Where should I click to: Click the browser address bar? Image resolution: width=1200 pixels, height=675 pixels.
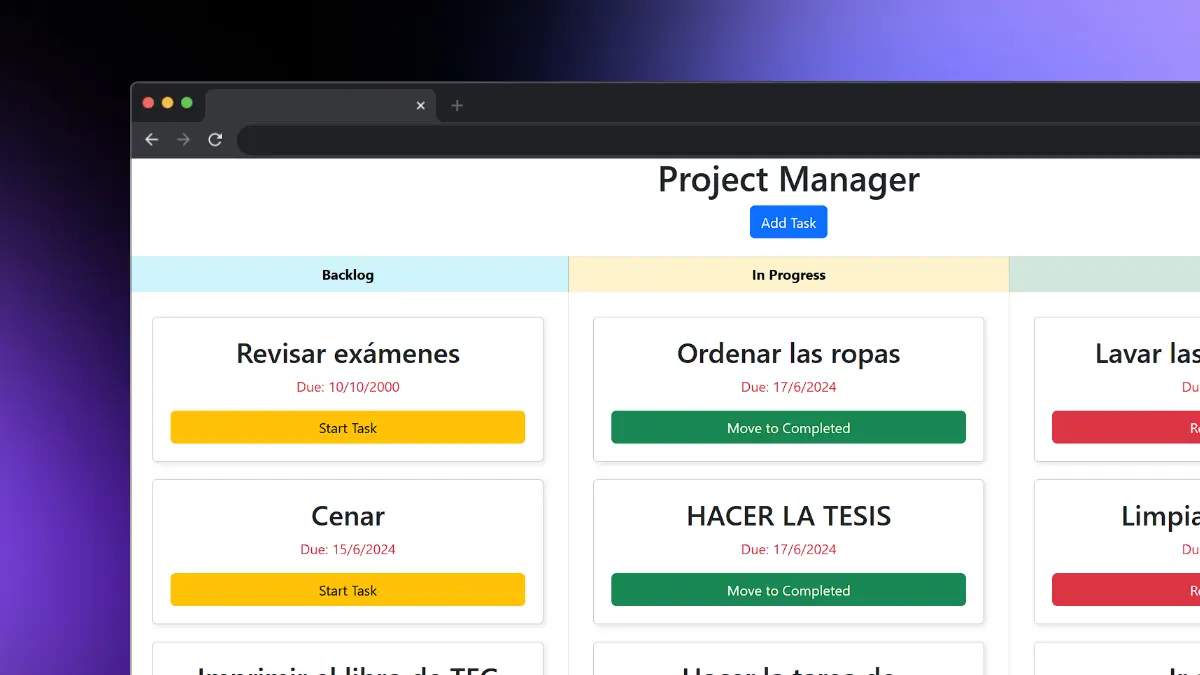point(700,140)
